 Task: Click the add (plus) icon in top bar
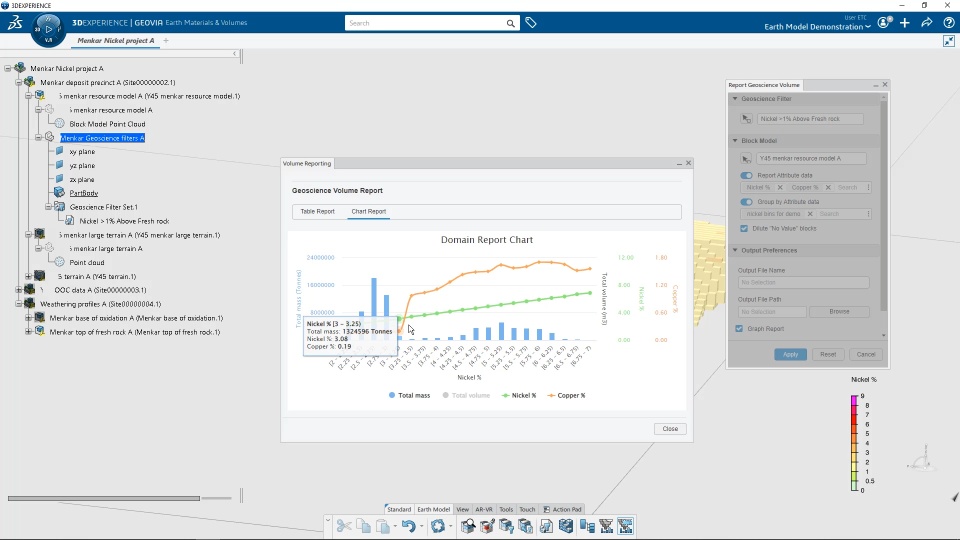[905, 23]
